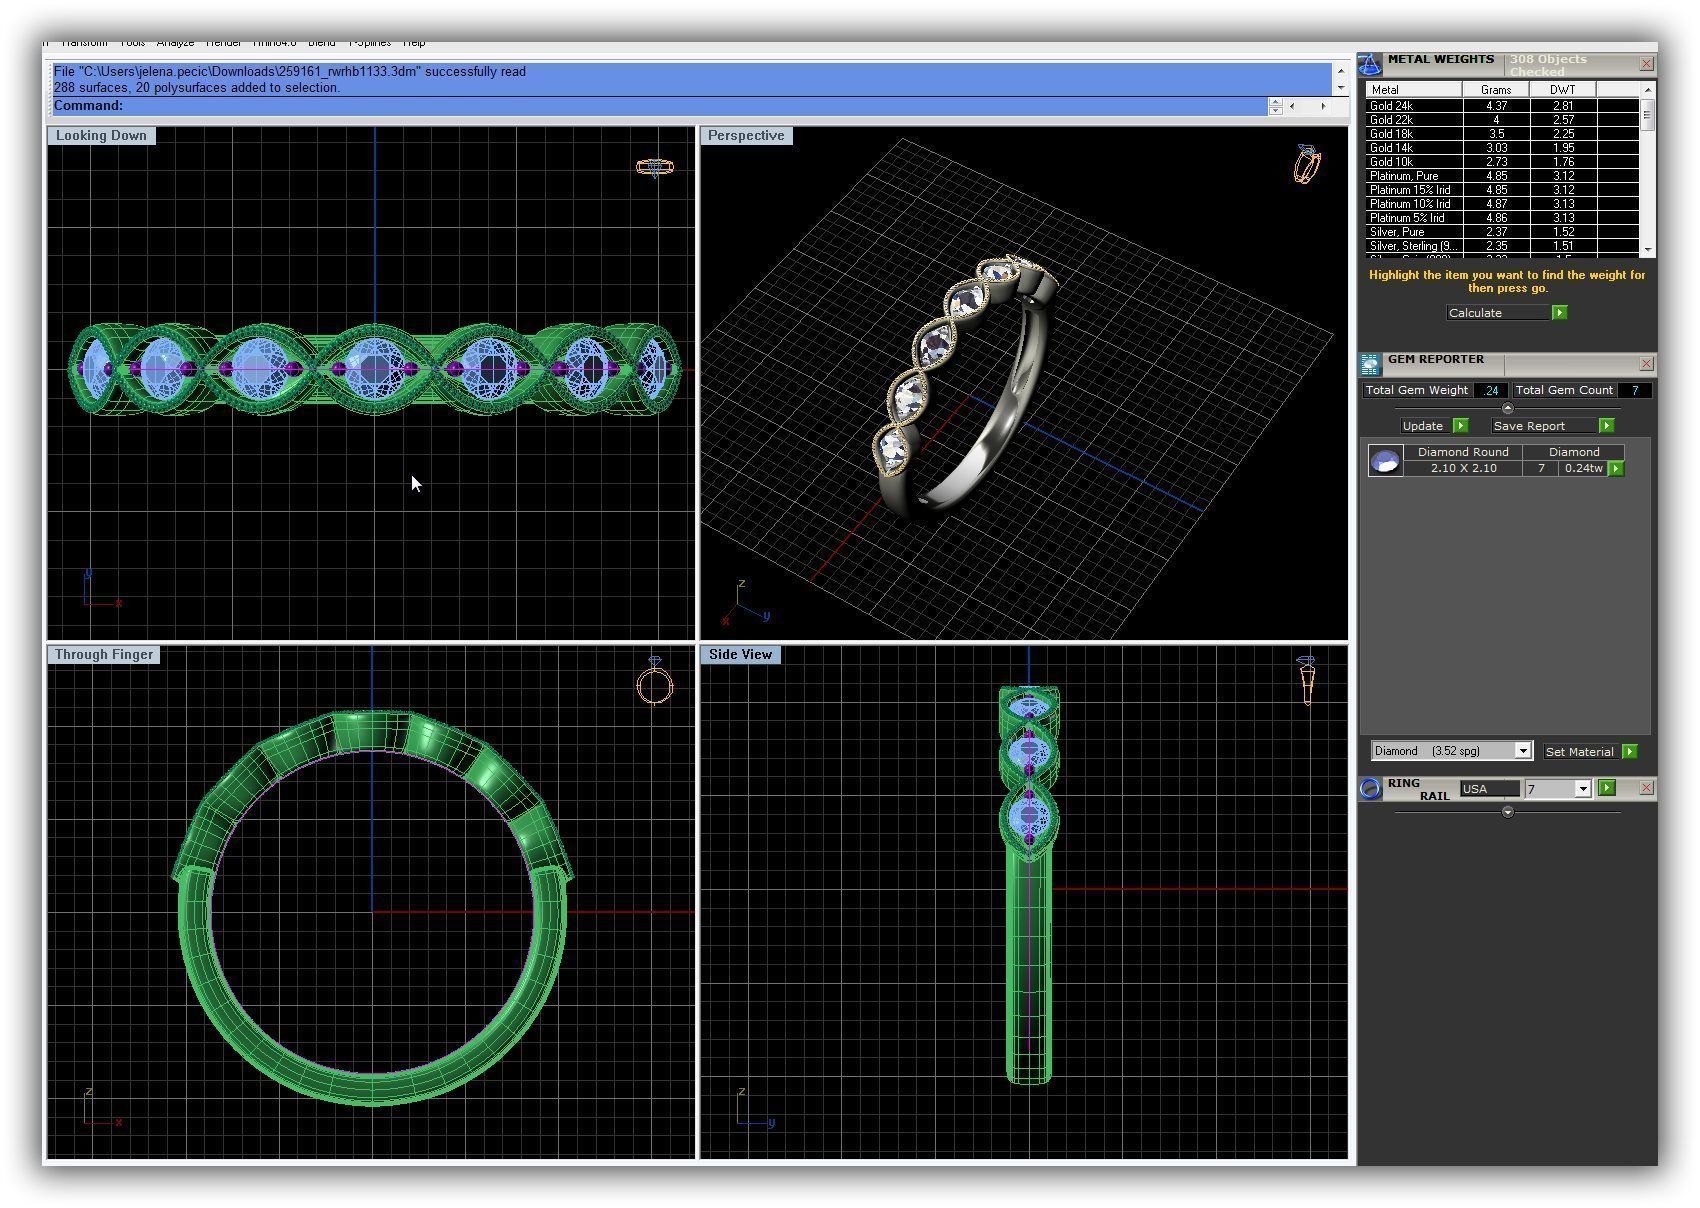Click the Perspective viewport orientation ring icon

tap(1307, 164)
